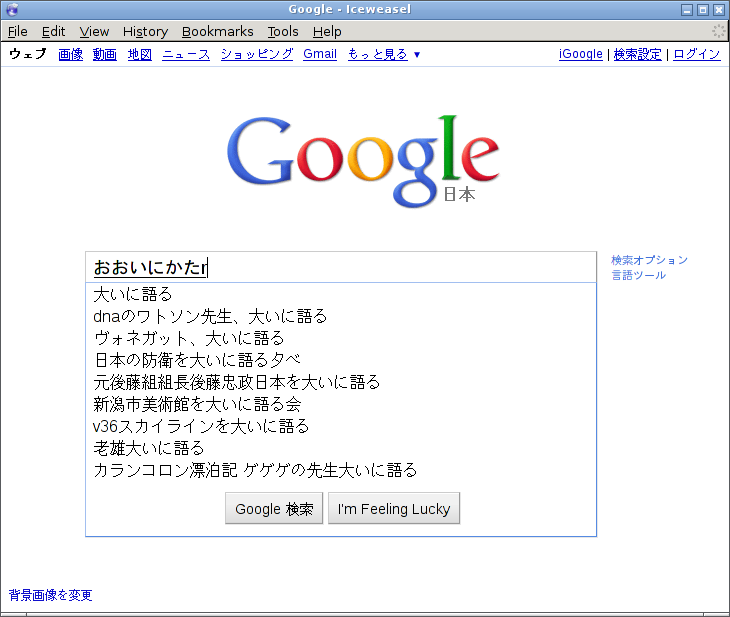Go to the Gmail link
730x617 pixels.
pos(320,54)
